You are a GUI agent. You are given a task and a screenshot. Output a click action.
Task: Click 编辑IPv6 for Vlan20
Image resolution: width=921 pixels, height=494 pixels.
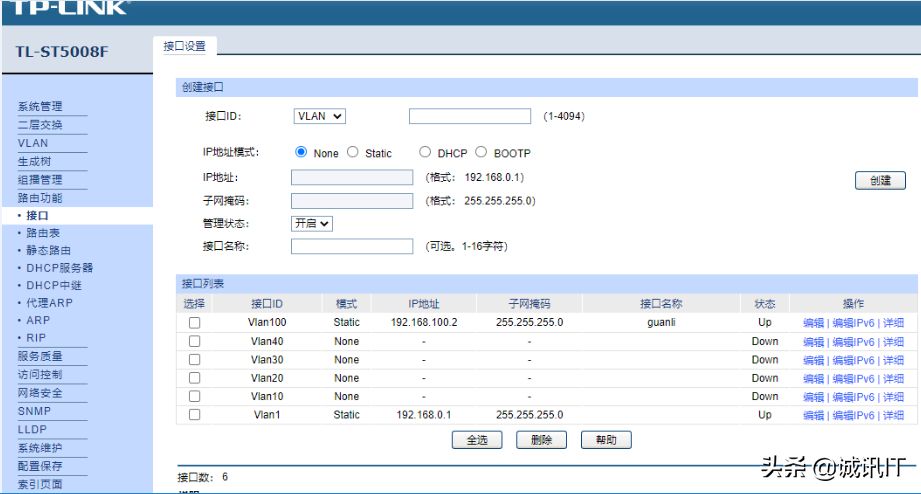pyautogui.click(x=853, y=379)
